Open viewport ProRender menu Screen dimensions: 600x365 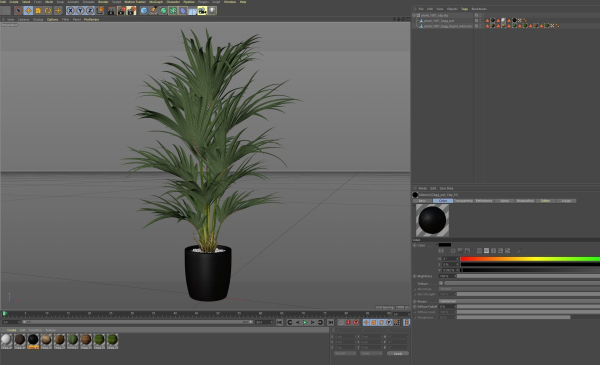tap(91, 19)
